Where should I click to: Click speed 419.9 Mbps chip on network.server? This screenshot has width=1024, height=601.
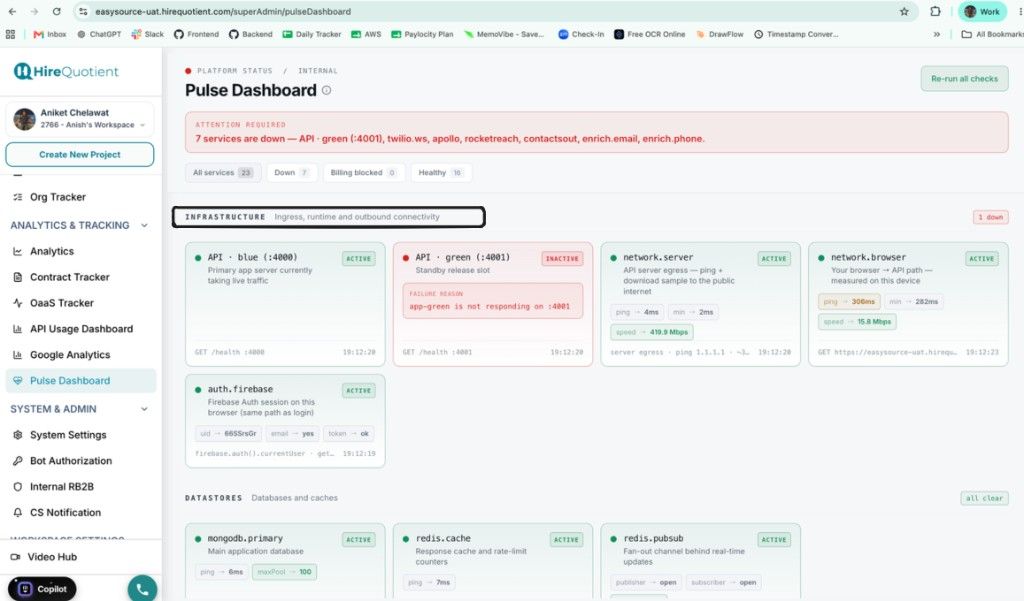pos(651,333)
